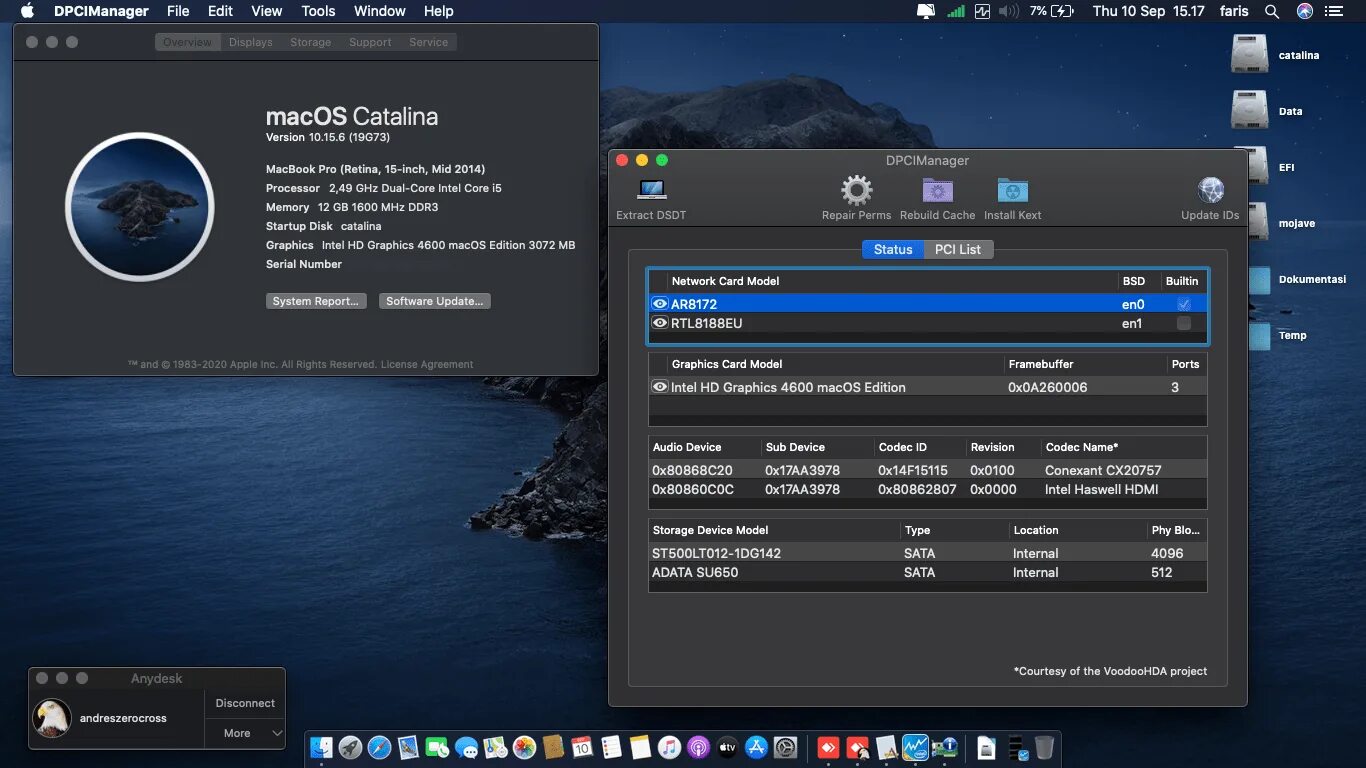Open the File menu
The height and width of the screenshot is (768, 1366).
click(x=178, y=11)
